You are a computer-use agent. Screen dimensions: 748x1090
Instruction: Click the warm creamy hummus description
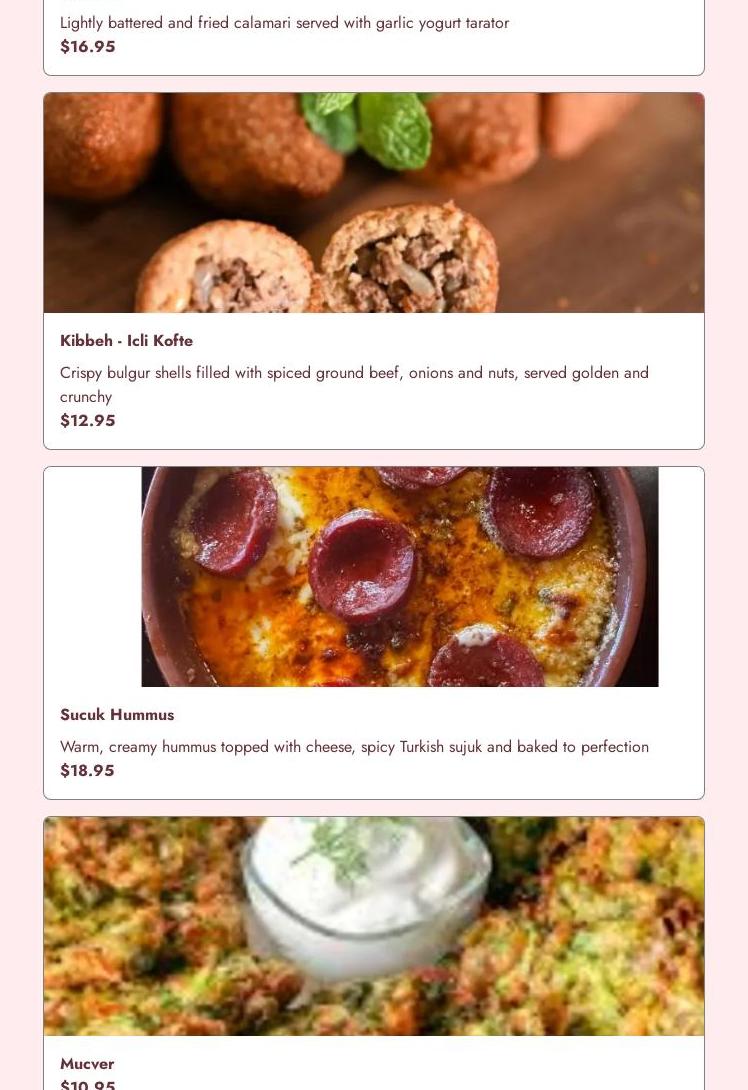click(x=354, y=747)
